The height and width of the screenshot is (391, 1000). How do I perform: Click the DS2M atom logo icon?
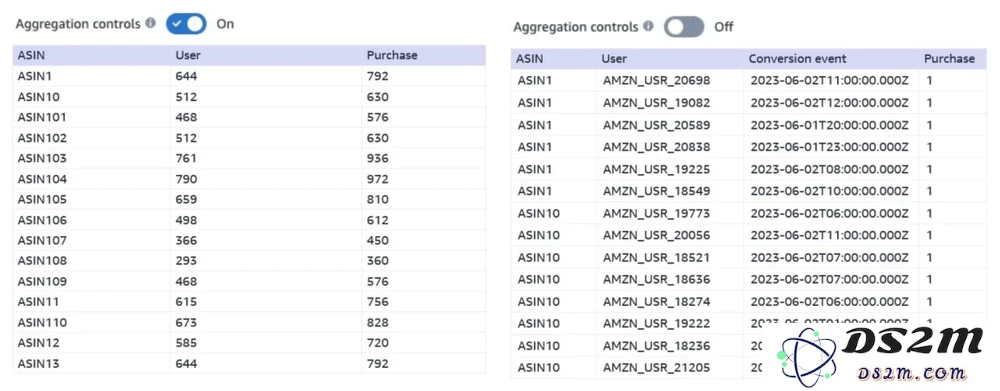coord(807,356)
